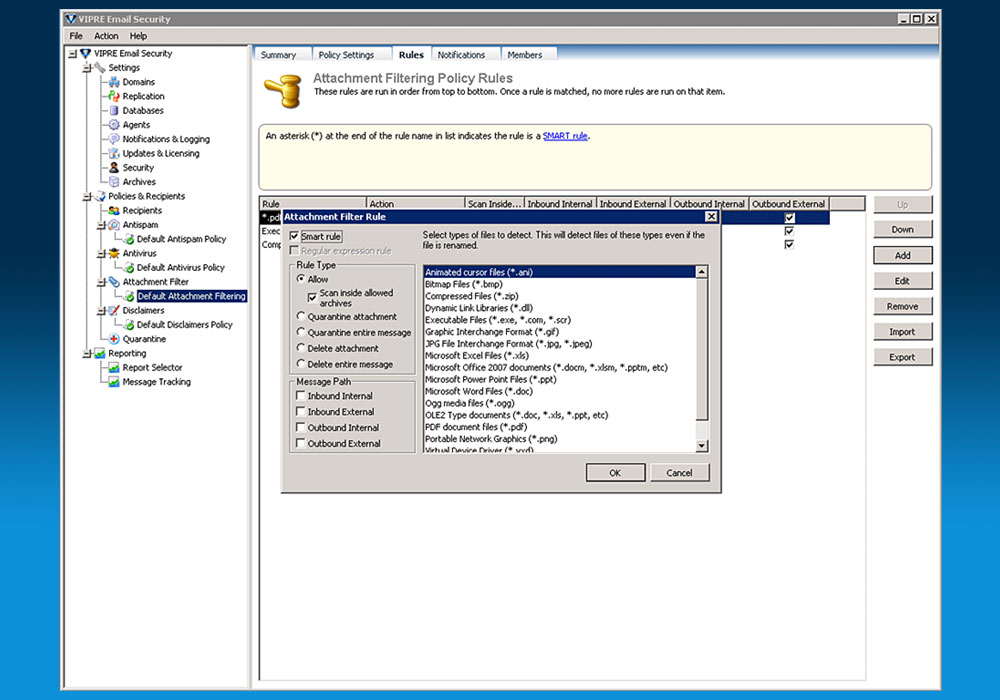Enable the Outbound External message path
This screenshot has width=1000, height=700.
click(301, 444)
